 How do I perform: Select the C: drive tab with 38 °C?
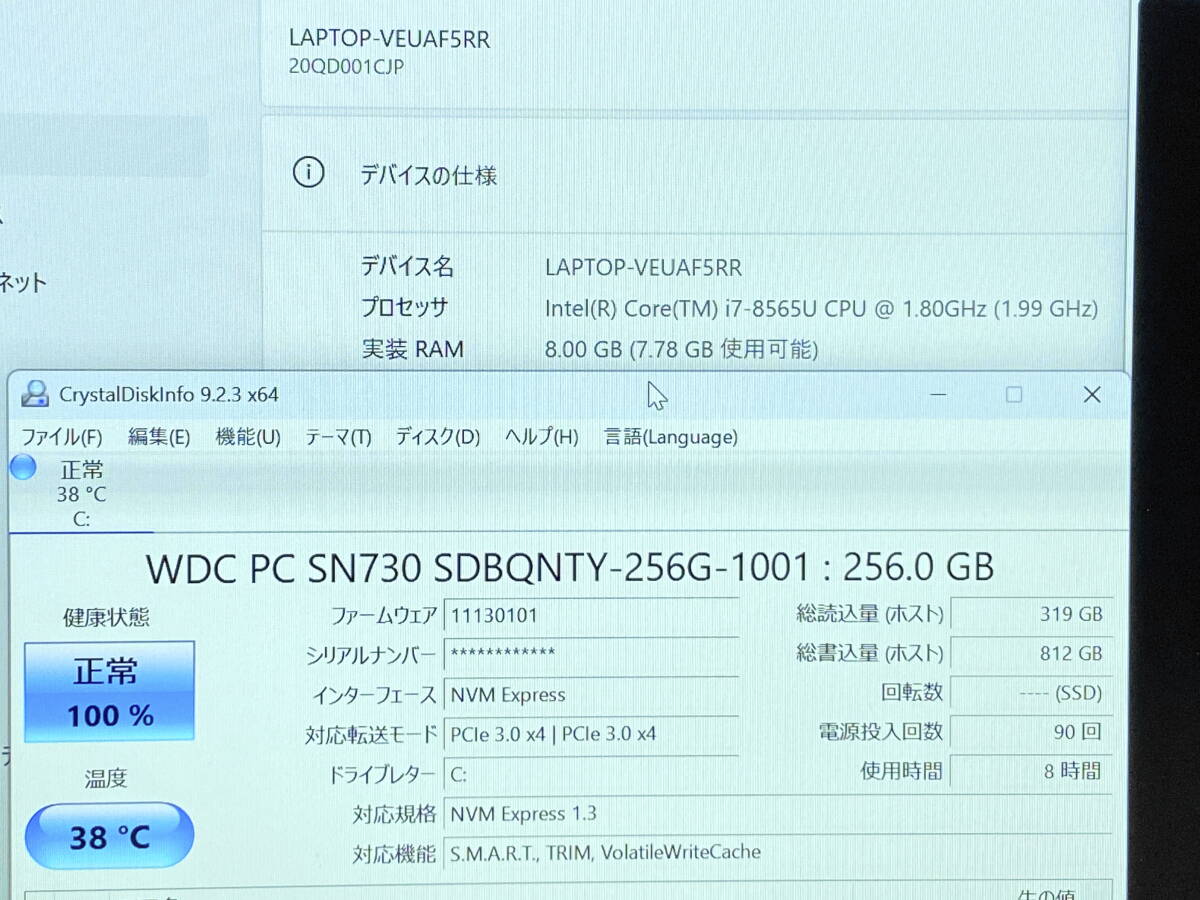point(81,494)
